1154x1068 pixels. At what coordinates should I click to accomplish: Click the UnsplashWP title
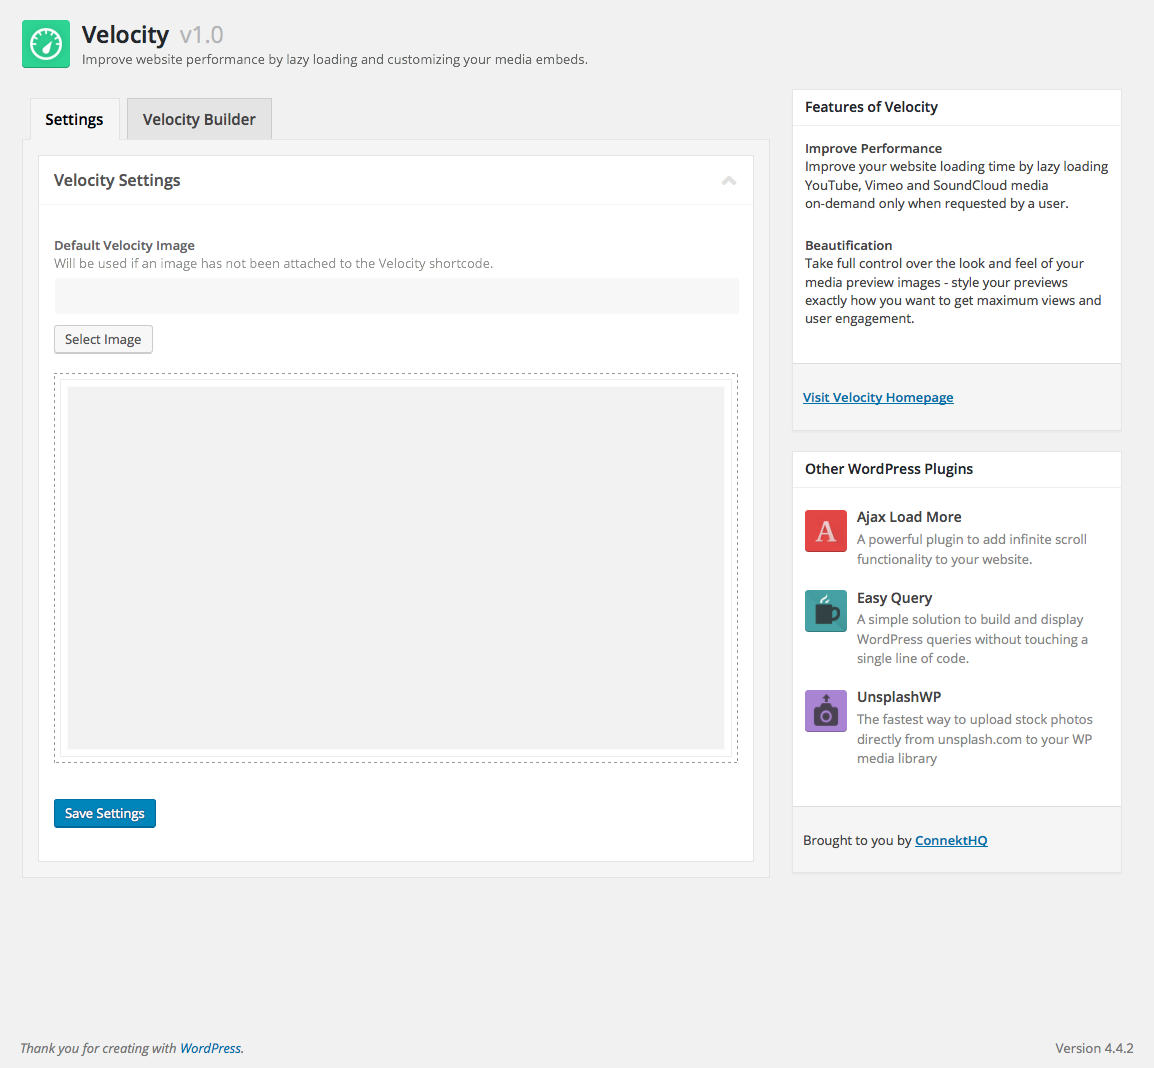pyautogui.click(x=899, y=697)
